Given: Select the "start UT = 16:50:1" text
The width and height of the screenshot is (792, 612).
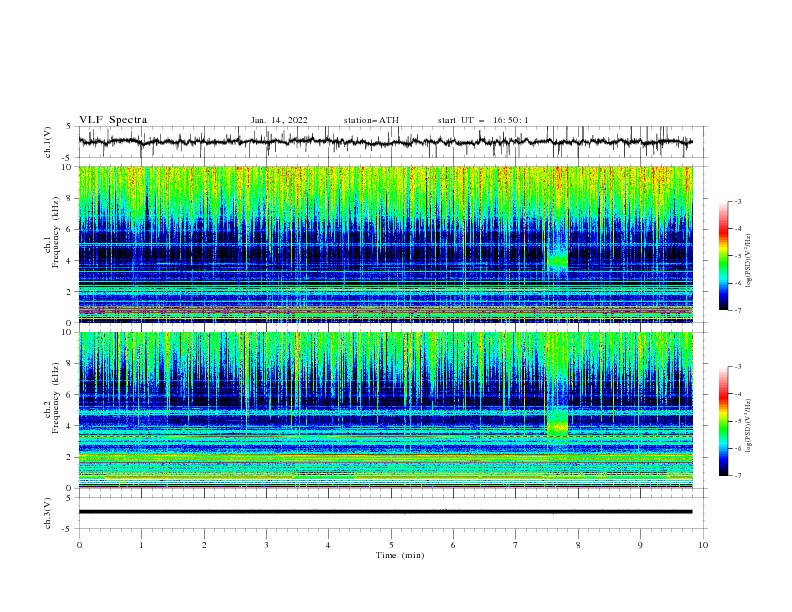Looking at the screenshot, I should (x=483, y=120).
